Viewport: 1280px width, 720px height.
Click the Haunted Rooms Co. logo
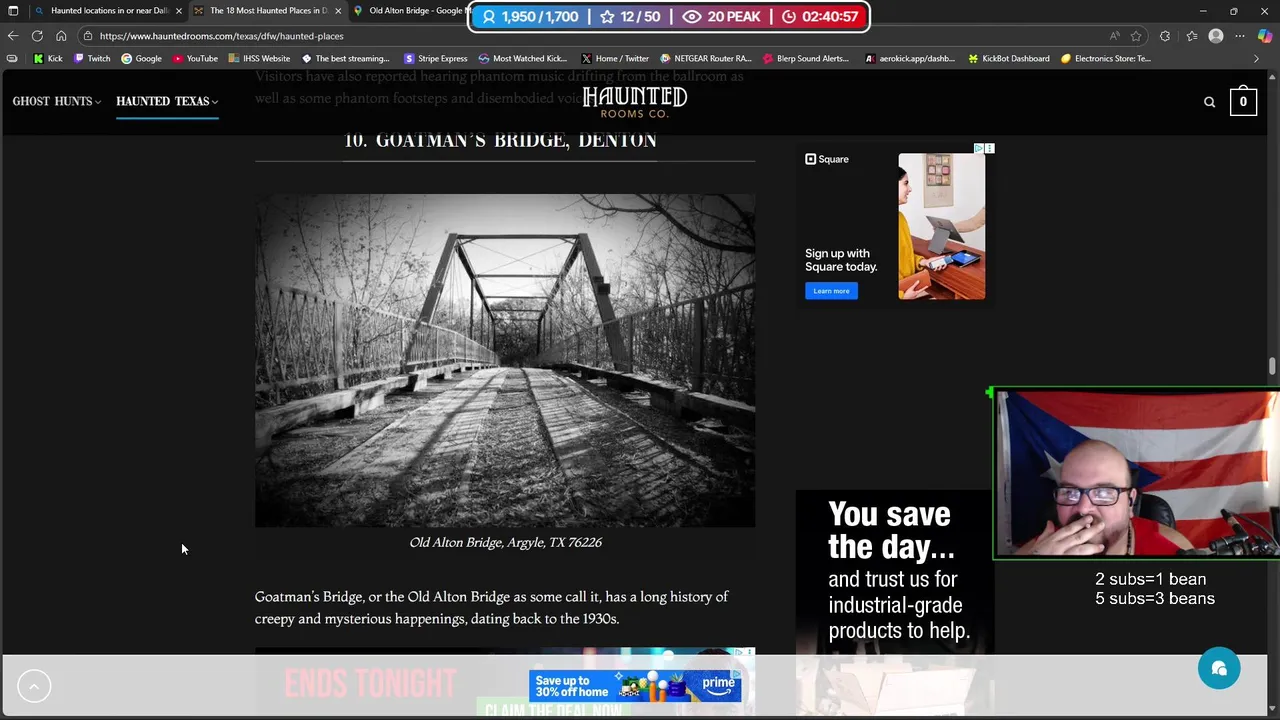point(635,102)
